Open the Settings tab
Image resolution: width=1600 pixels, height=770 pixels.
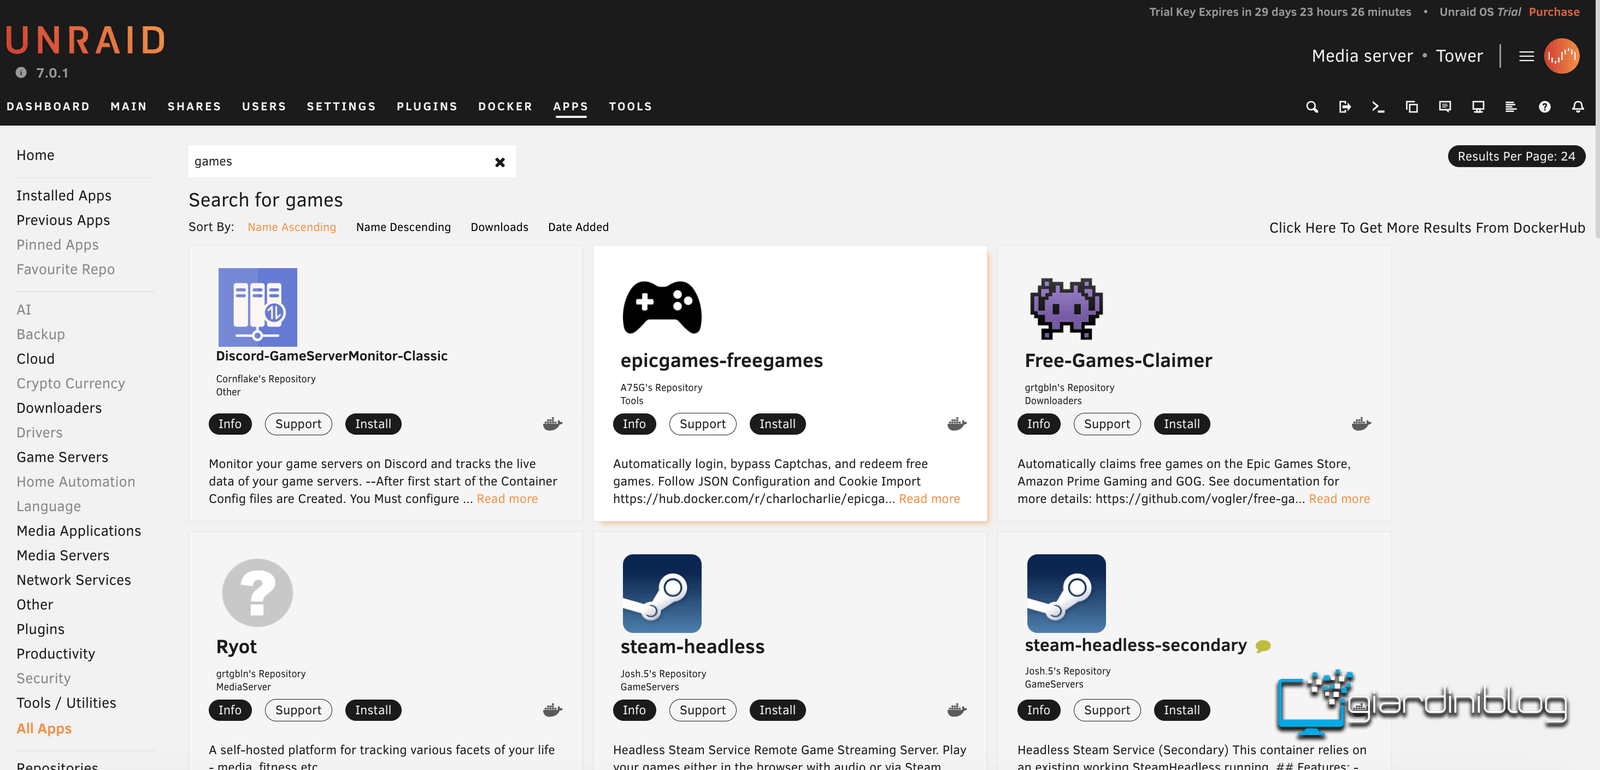(x=341, y=106)
